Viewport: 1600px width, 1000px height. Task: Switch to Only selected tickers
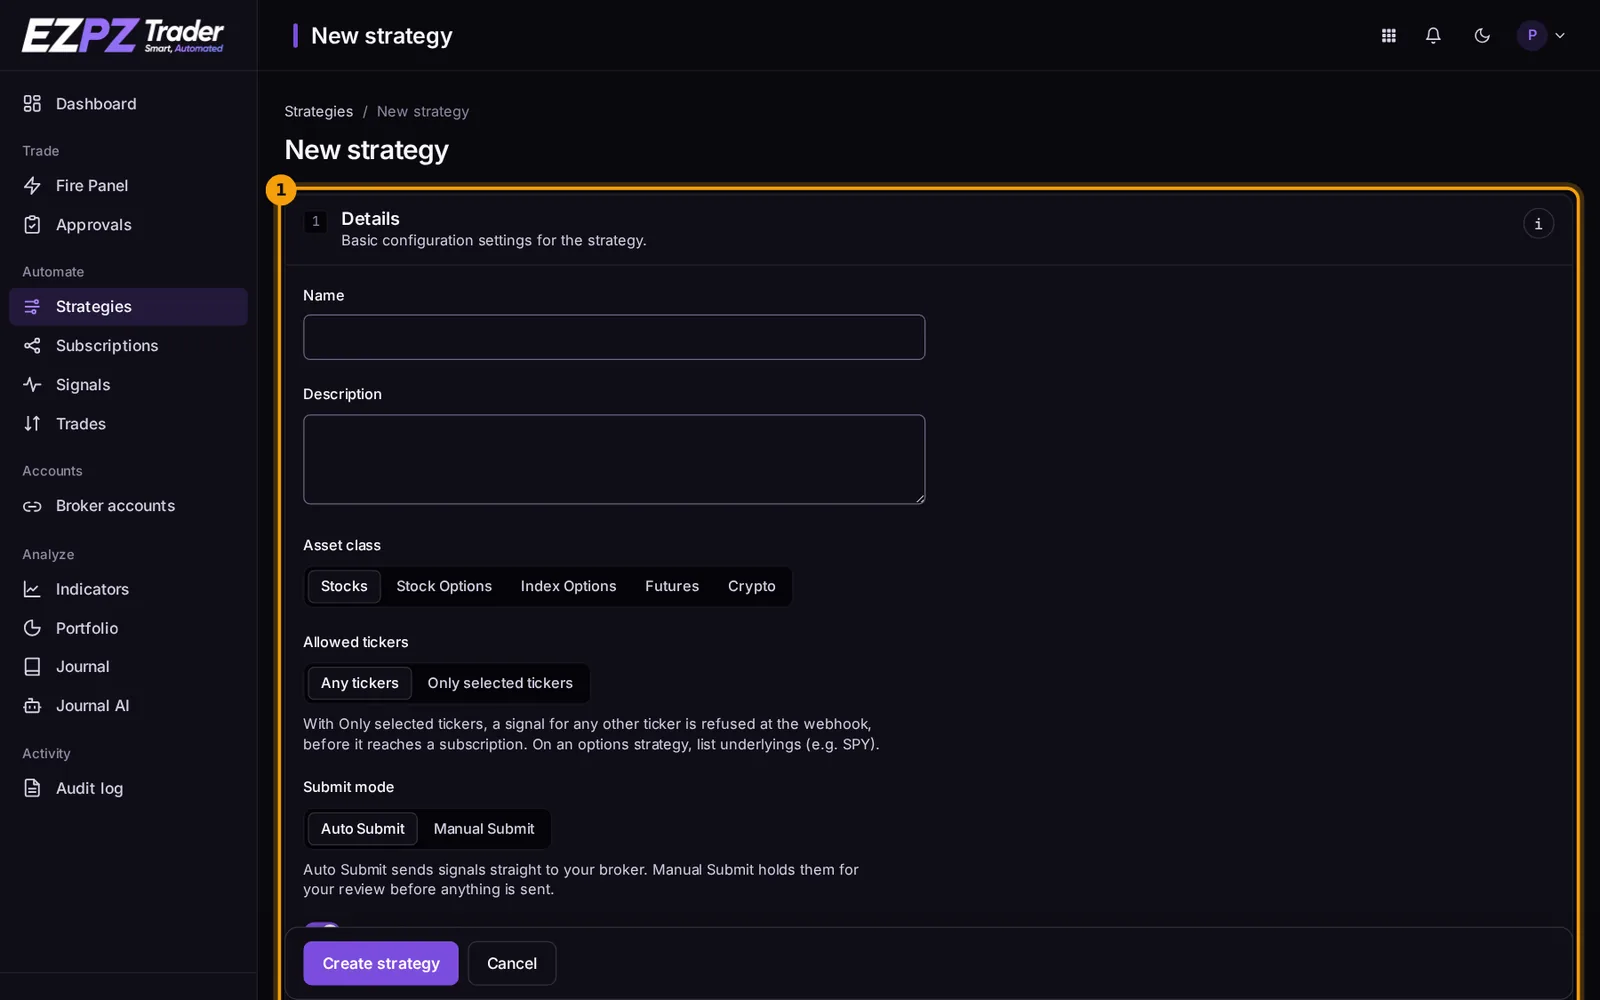coord(500,684)
